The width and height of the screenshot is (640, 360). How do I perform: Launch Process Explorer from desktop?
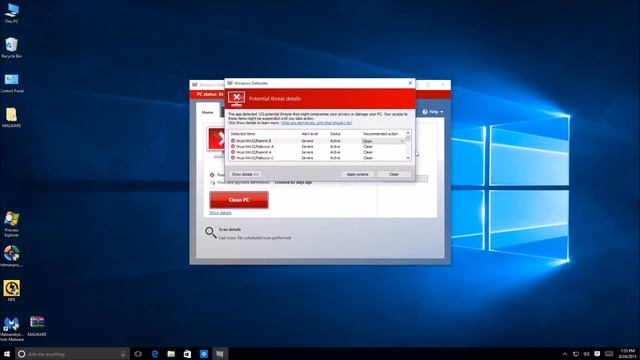point(11,224)
